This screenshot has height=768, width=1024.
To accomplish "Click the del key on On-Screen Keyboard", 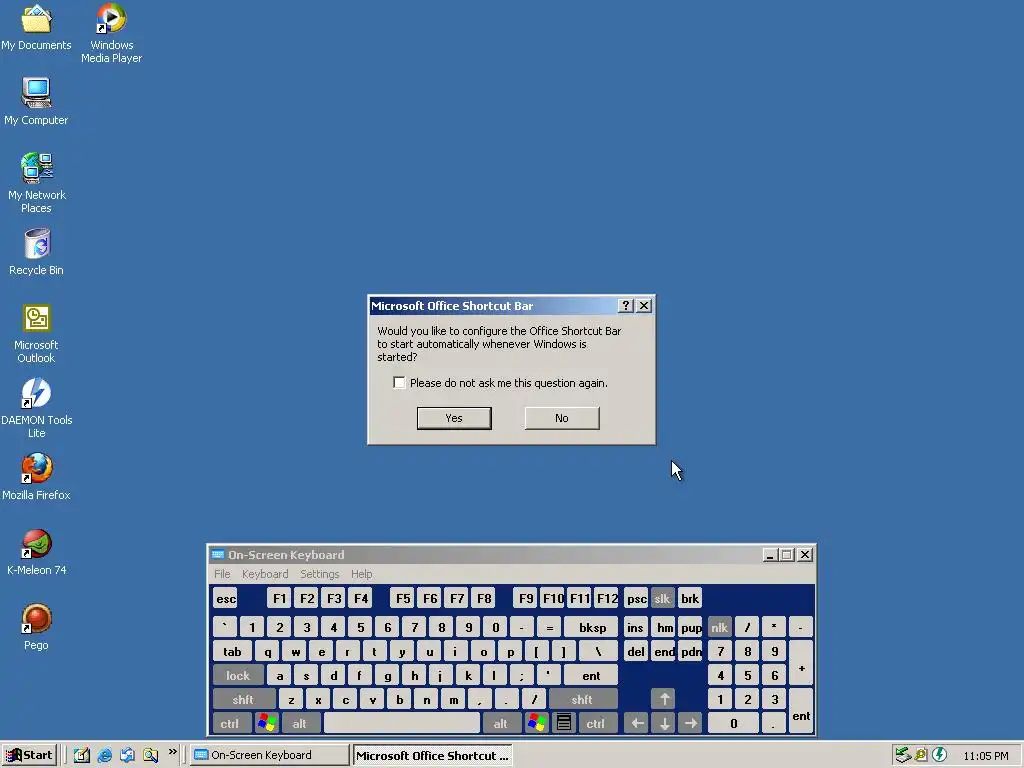I will [635, 651].
